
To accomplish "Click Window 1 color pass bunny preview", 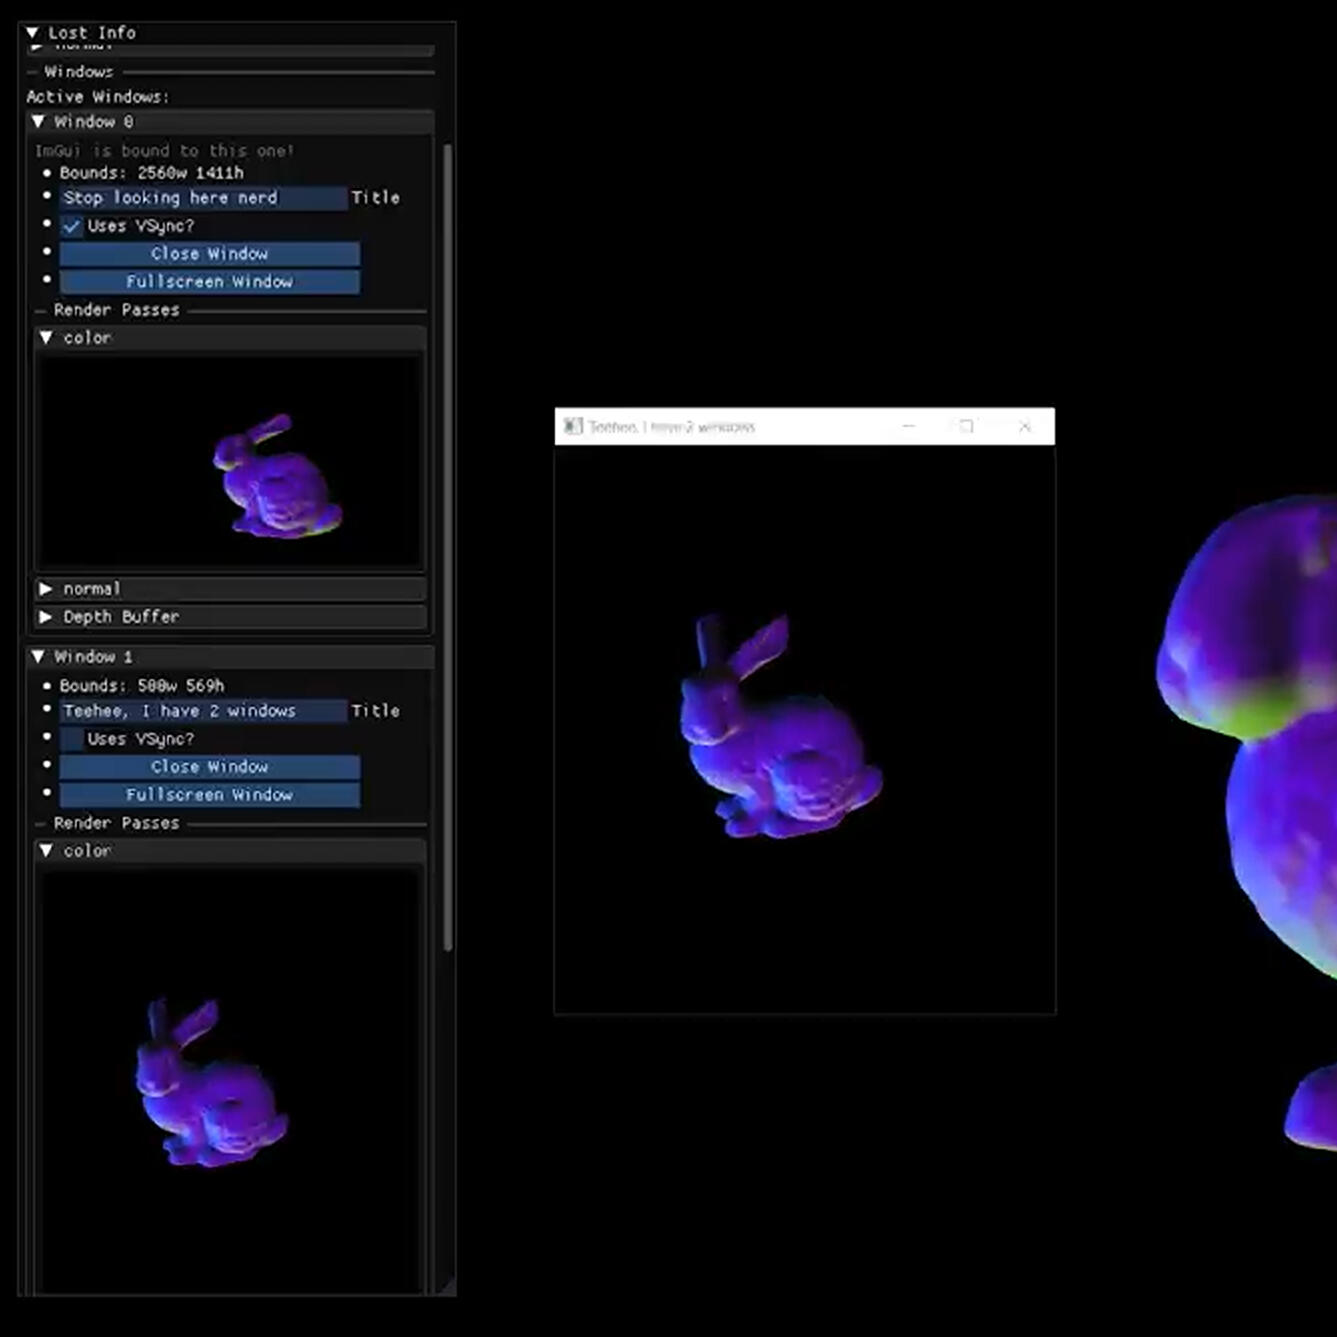I will [x=211, y=1082].
